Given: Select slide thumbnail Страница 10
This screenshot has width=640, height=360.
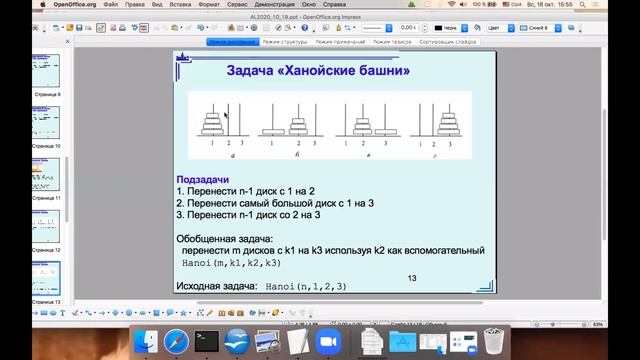Looking at the screenshot, I should tap(46, 122).
